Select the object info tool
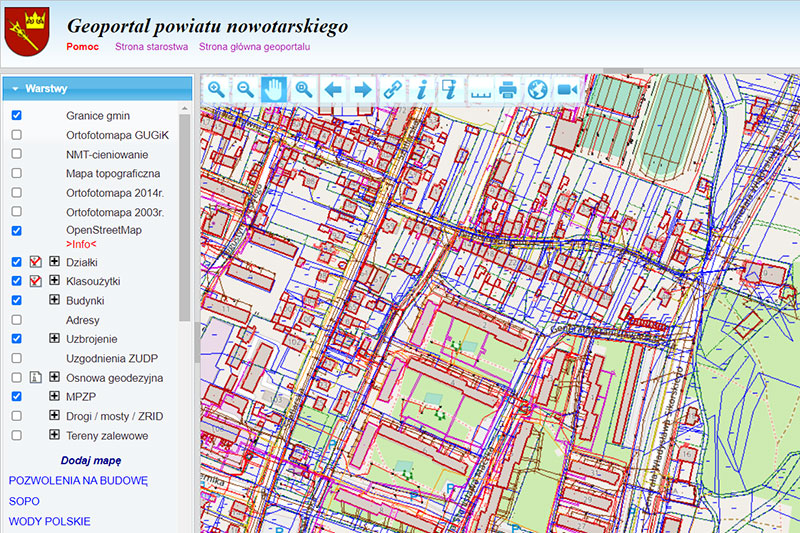The height and width of the screenshot is (533, 800). point(421,90)
